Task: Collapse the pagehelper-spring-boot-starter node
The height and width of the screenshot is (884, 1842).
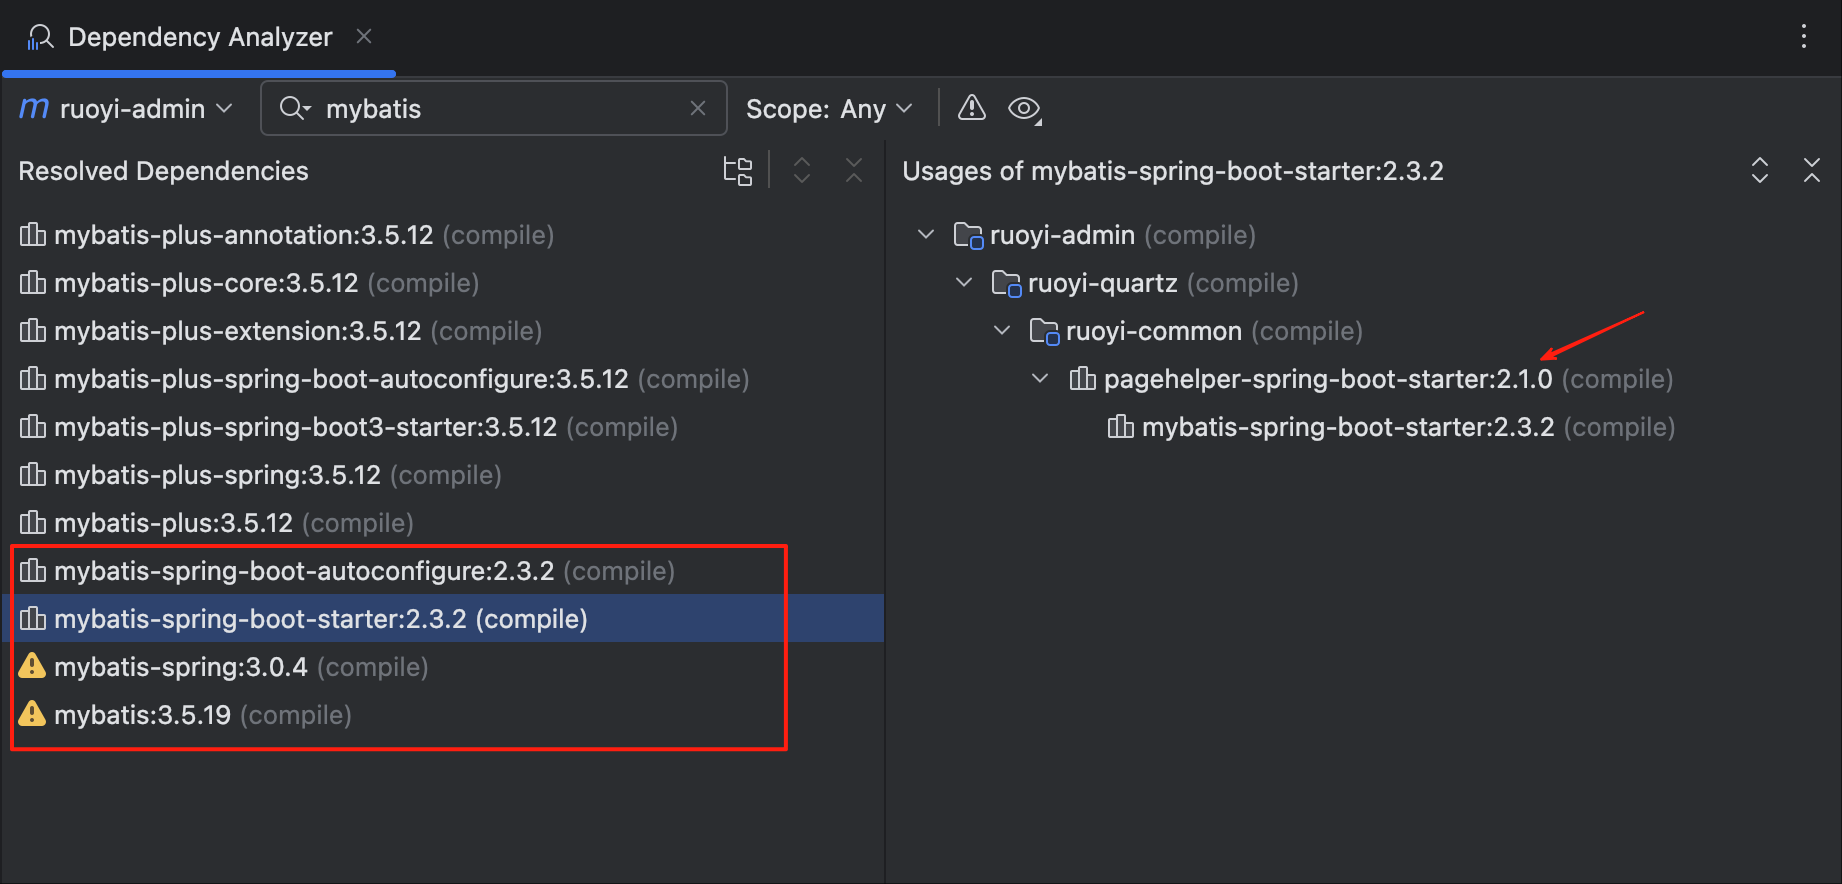Action: (x=1040, y=379)
